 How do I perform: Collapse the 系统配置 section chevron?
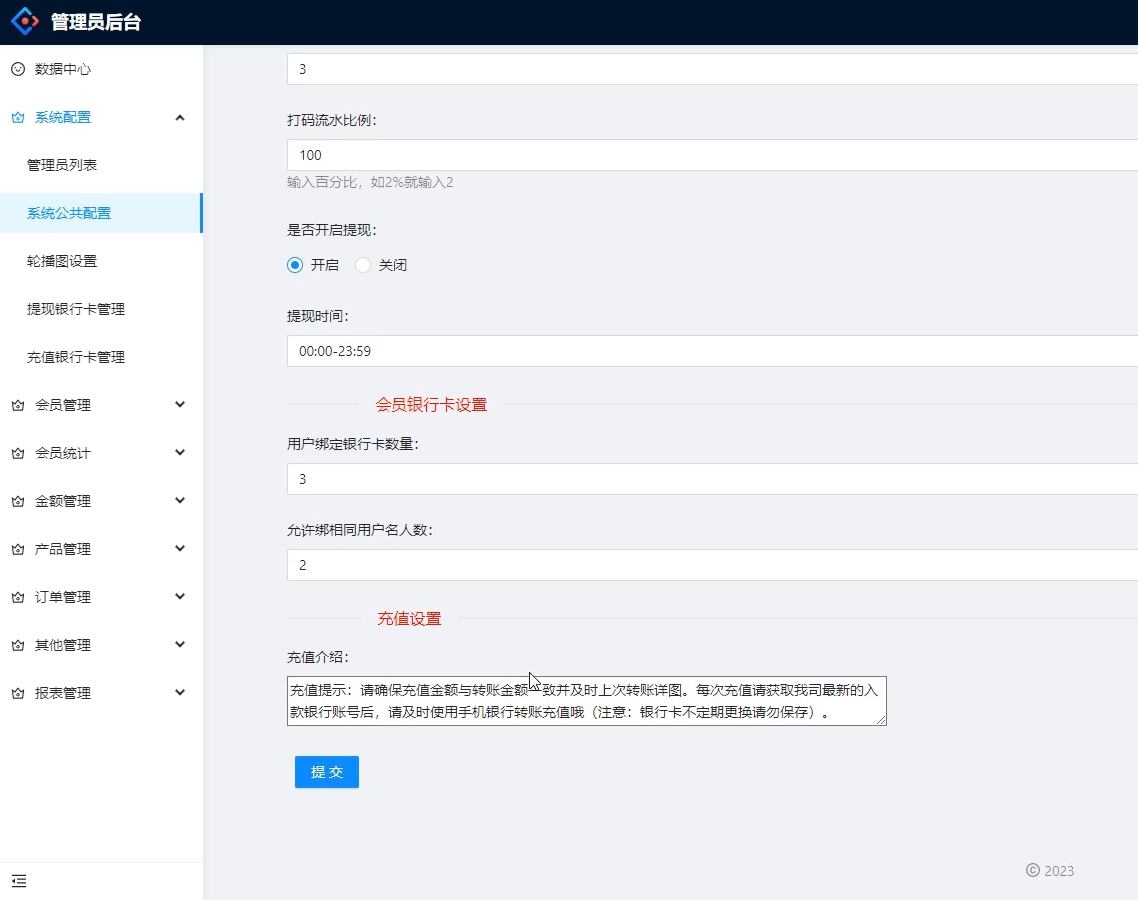[180, 117]
